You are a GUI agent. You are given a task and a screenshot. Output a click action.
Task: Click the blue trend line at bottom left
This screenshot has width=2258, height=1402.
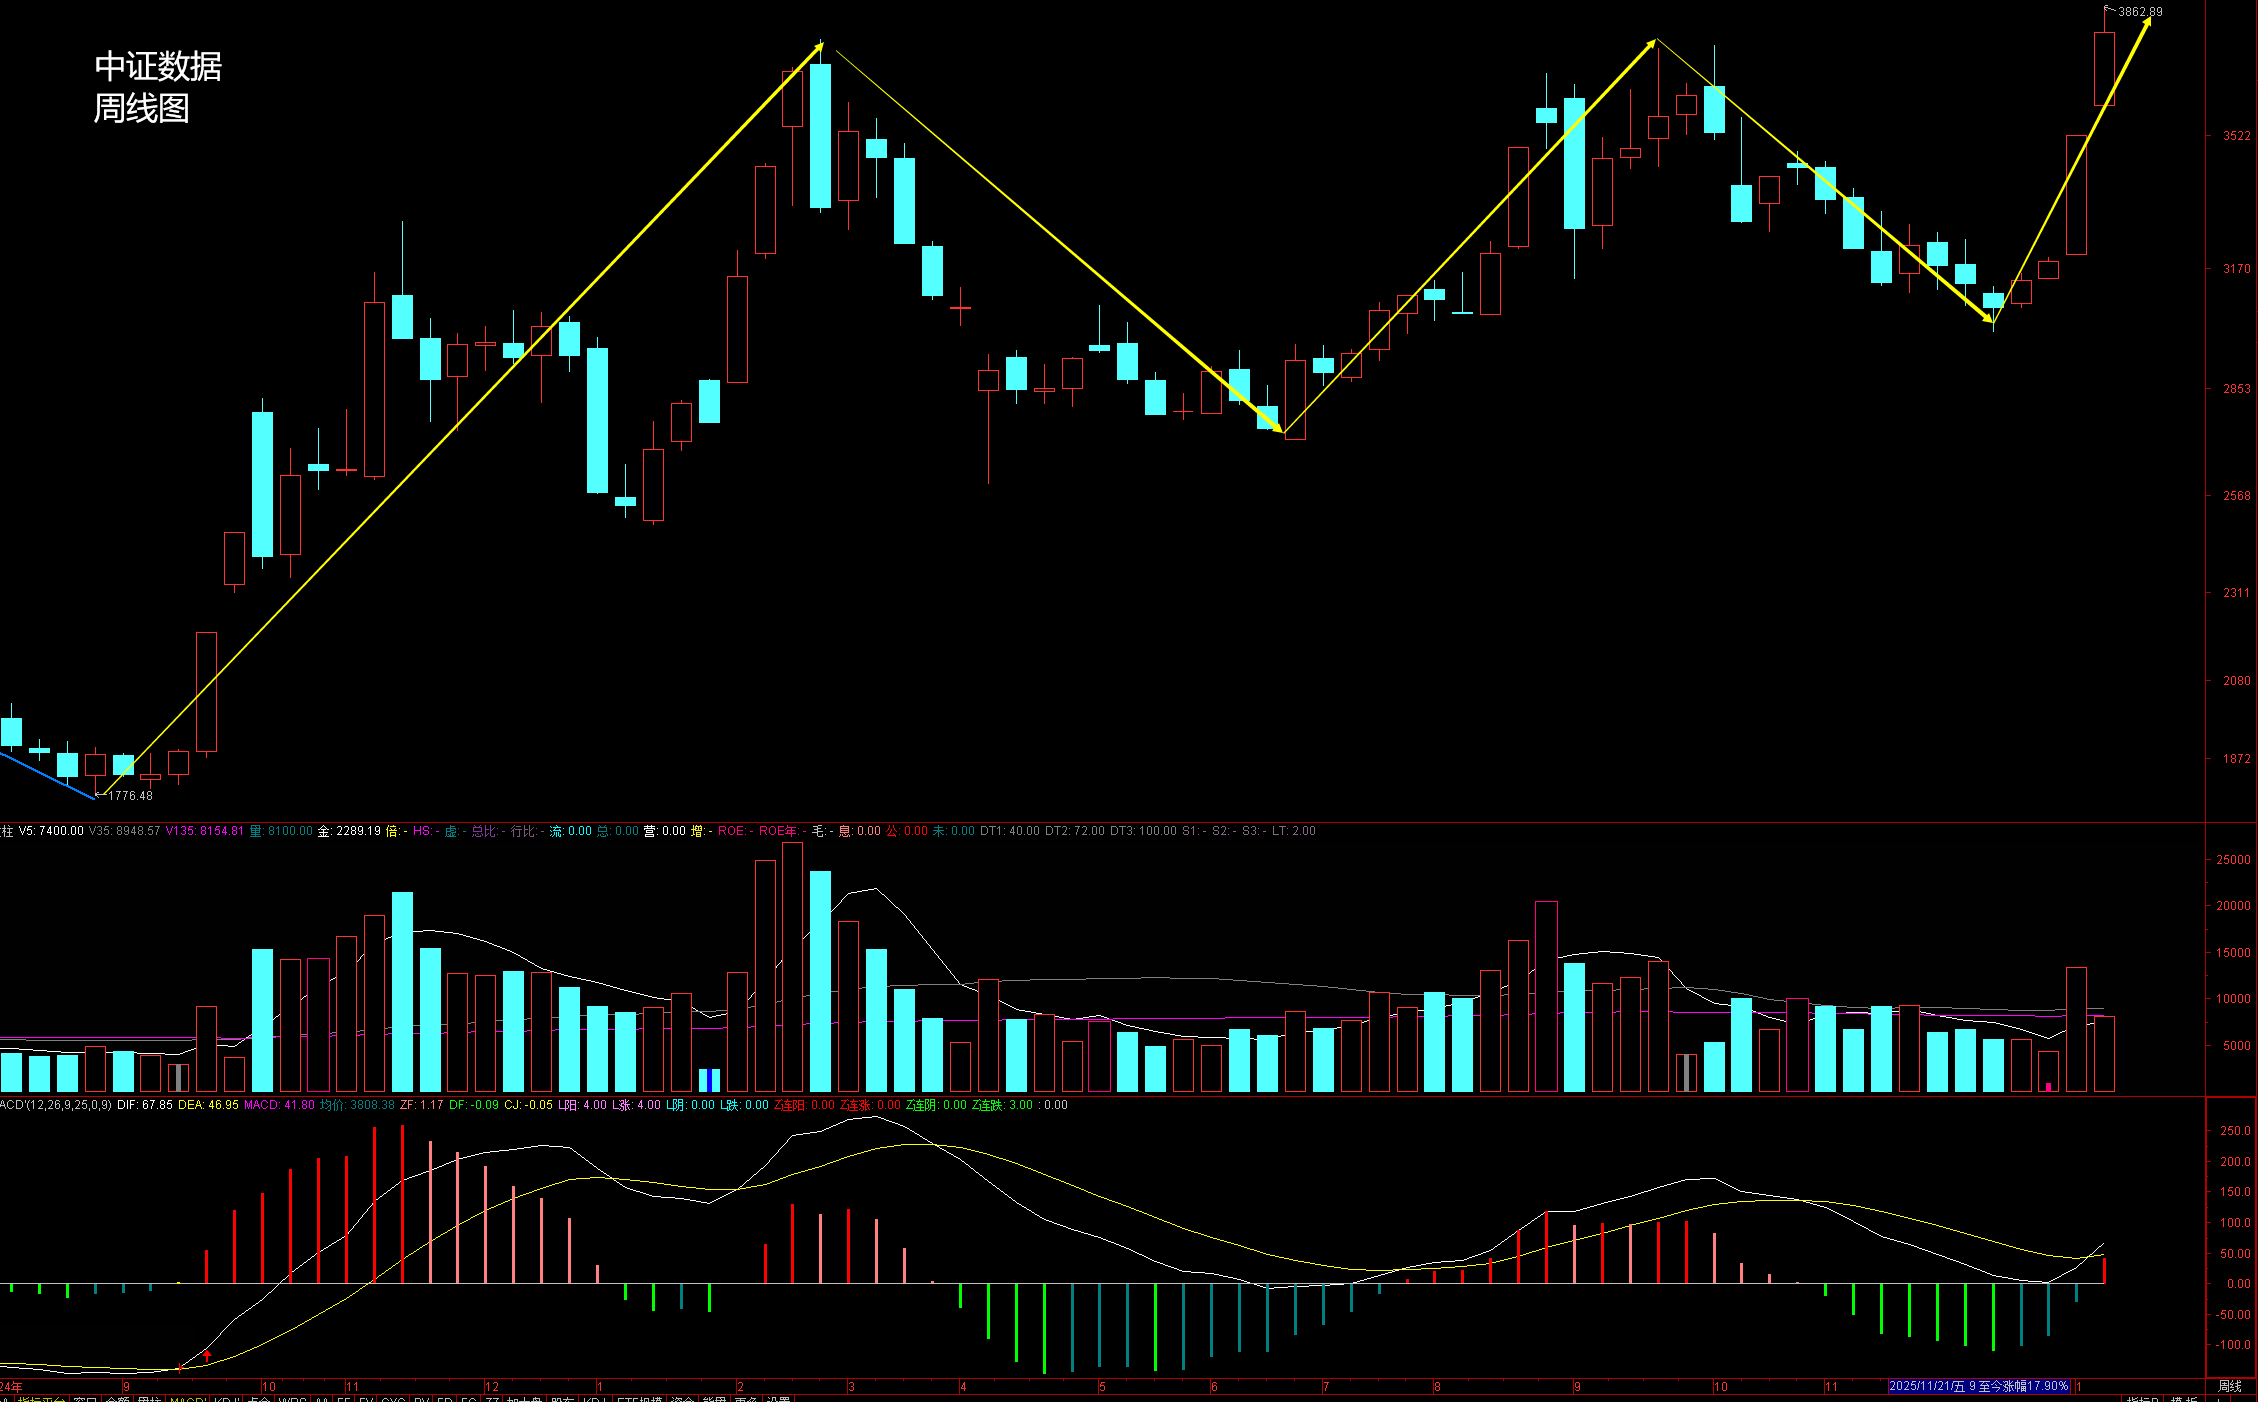pos(45,774)
